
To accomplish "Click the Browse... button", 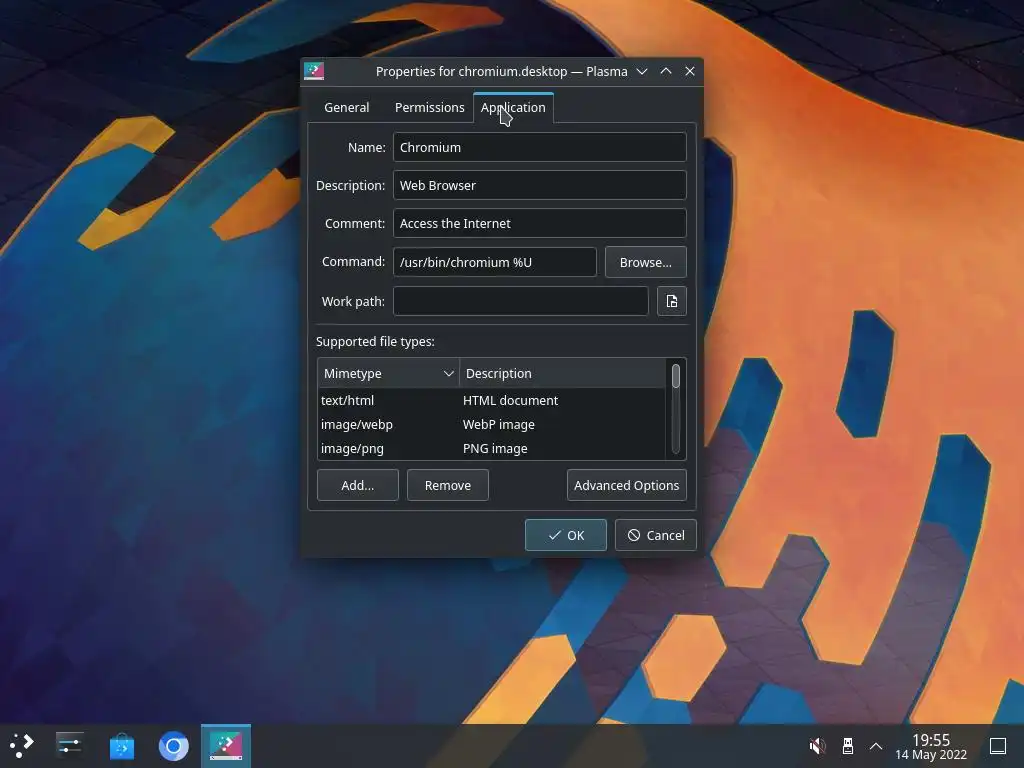I will click(645, 262).
